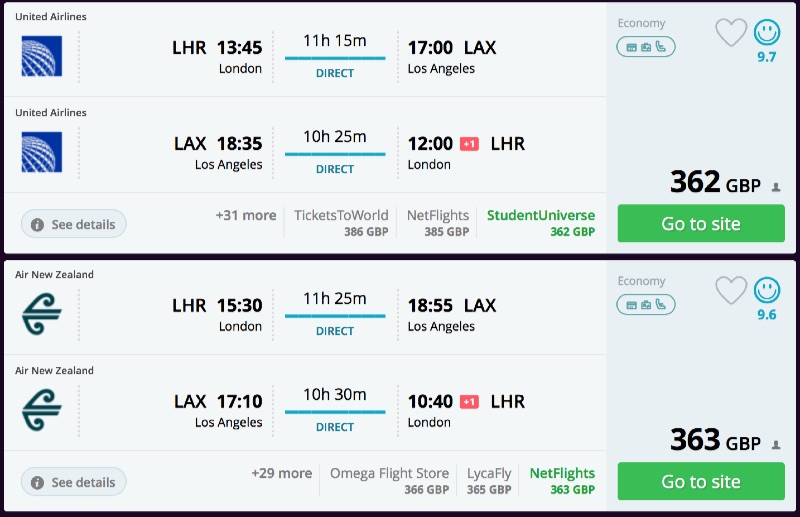Screen dimensions: 800x517
Task: Go to site for 362 GBP flight
Action: point(701,223)
